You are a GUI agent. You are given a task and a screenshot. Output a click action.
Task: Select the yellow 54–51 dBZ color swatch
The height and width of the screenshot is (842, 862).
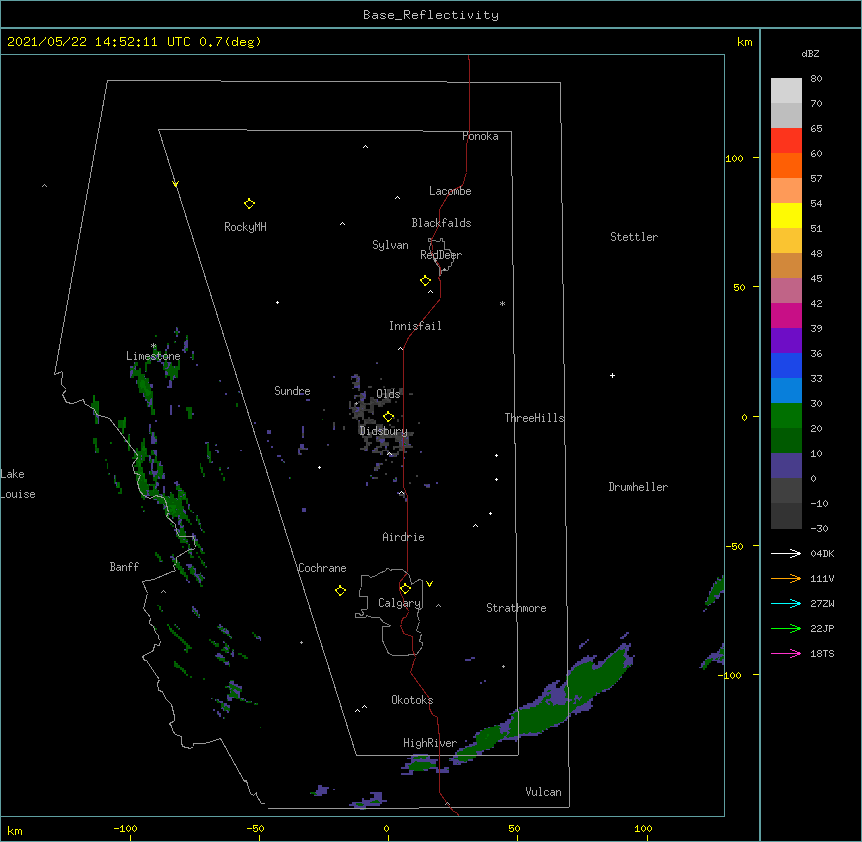coord(786,215)
